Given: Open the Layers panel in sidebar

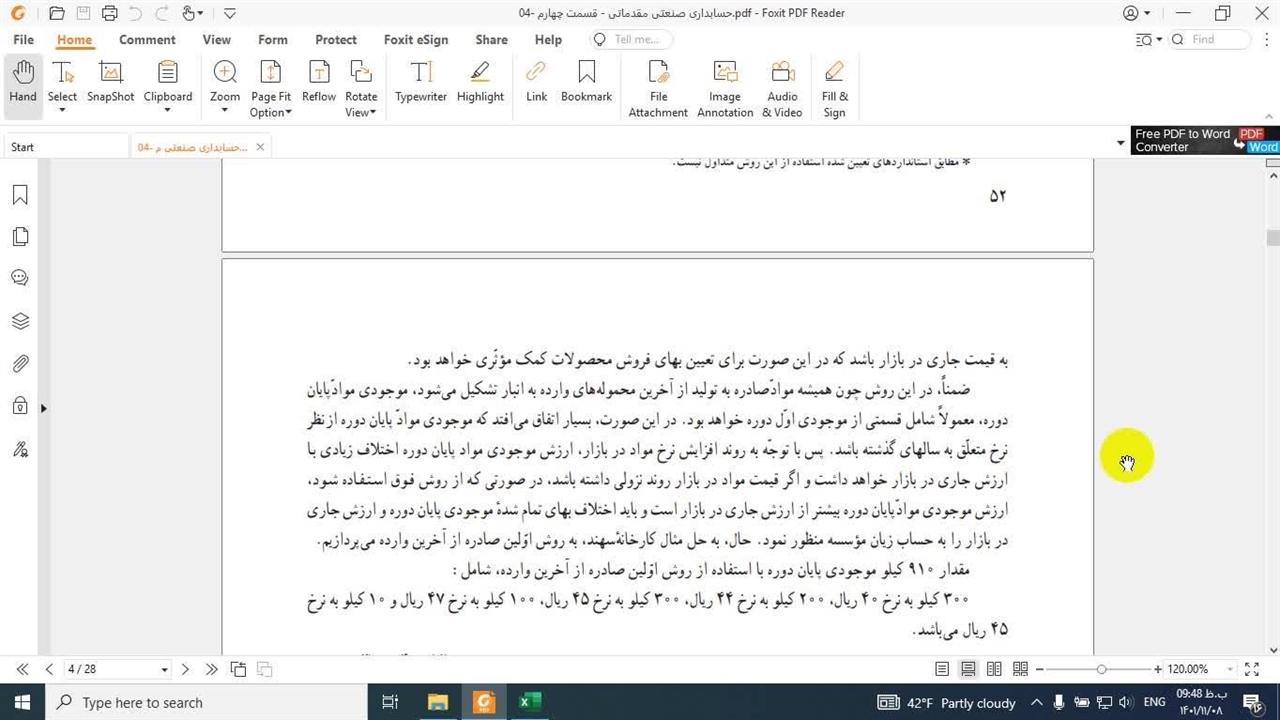Looking at the screenshot, I should point(20,321).
